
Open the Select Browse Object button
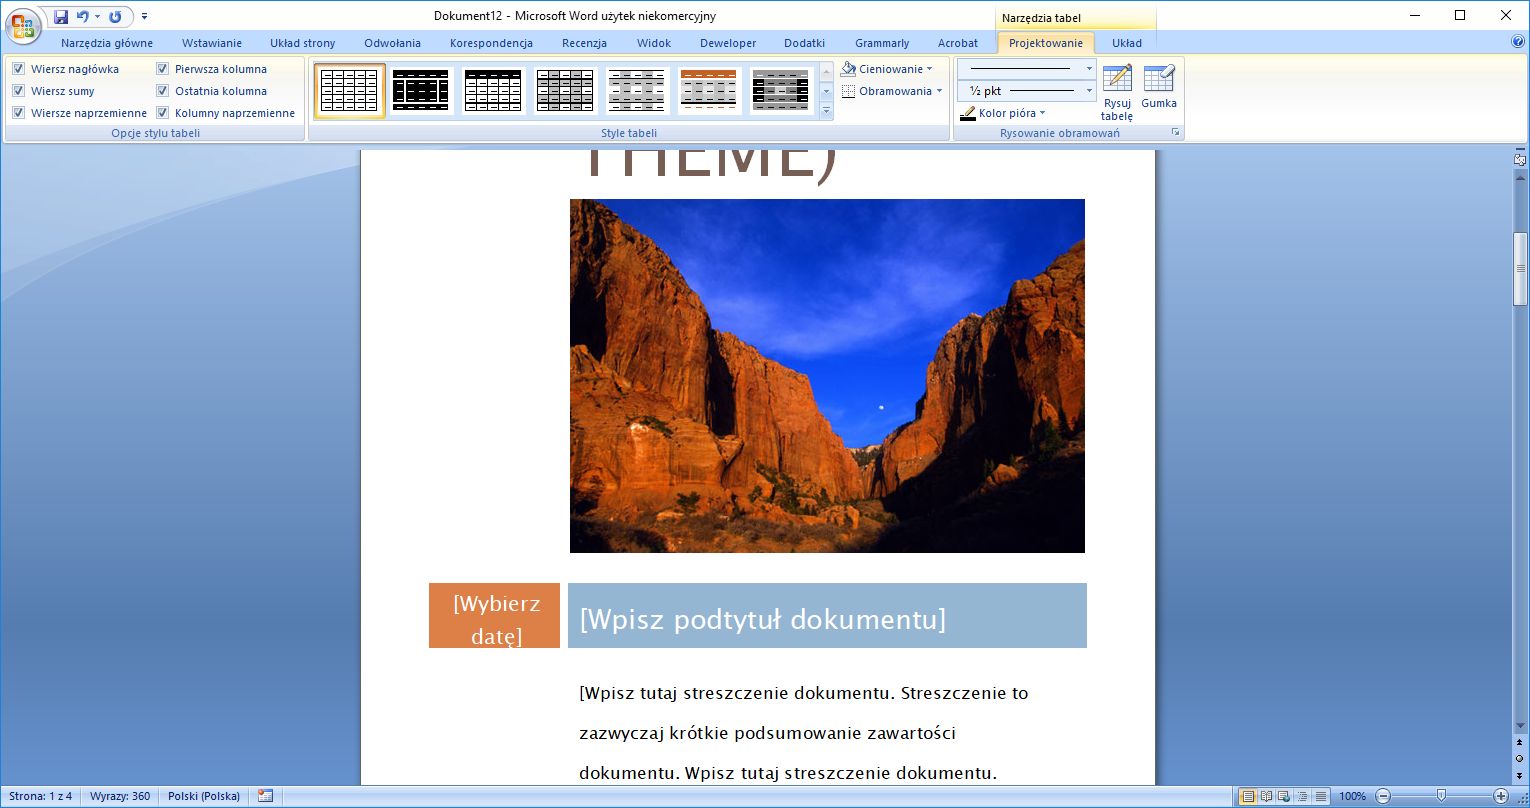tap(1520, 759)
